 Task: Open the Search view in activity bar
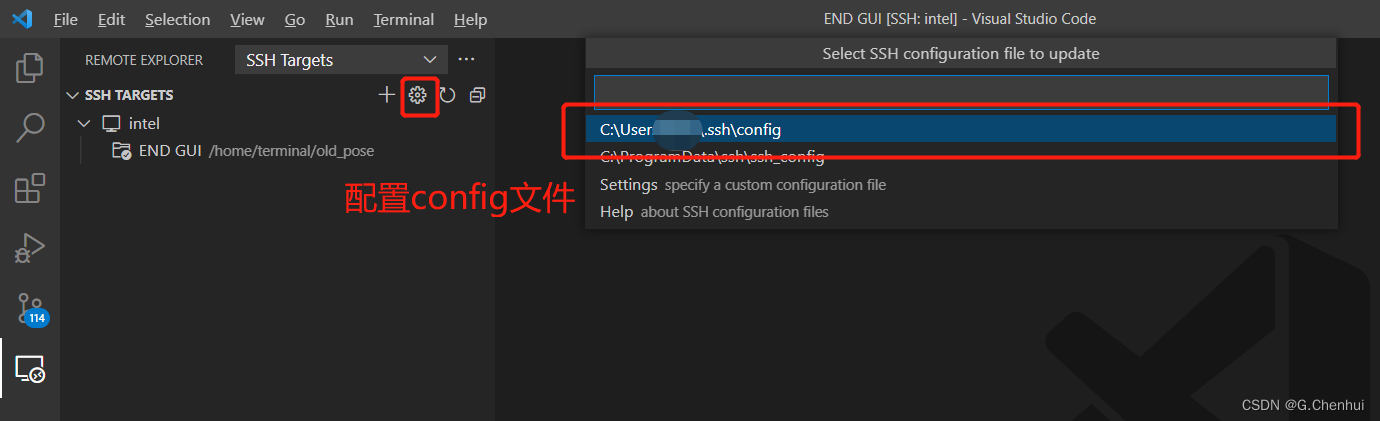pos(30,127)
